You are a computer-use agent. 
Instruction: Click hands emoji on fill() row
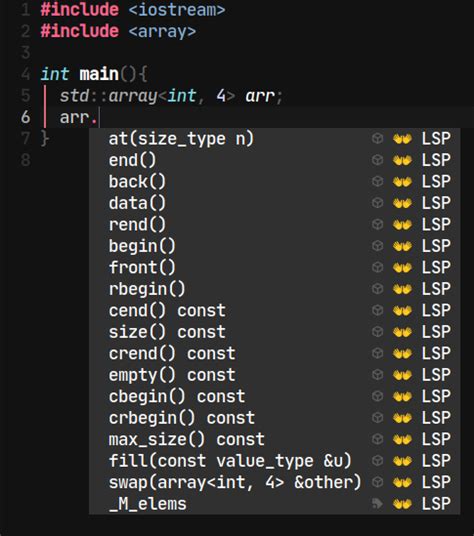tap(402, 461)
